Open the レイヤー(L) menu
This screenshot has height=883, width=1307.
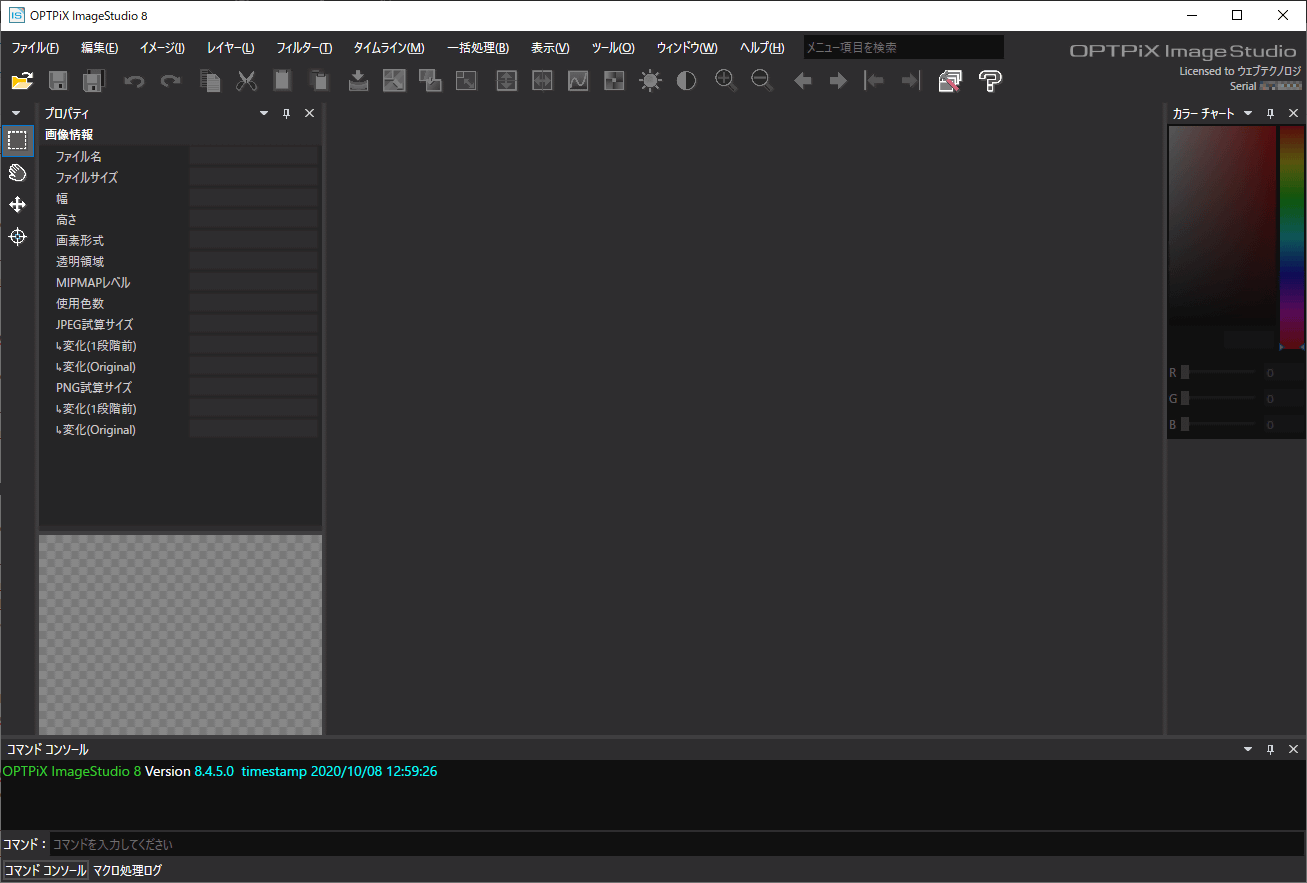point(230,48)
